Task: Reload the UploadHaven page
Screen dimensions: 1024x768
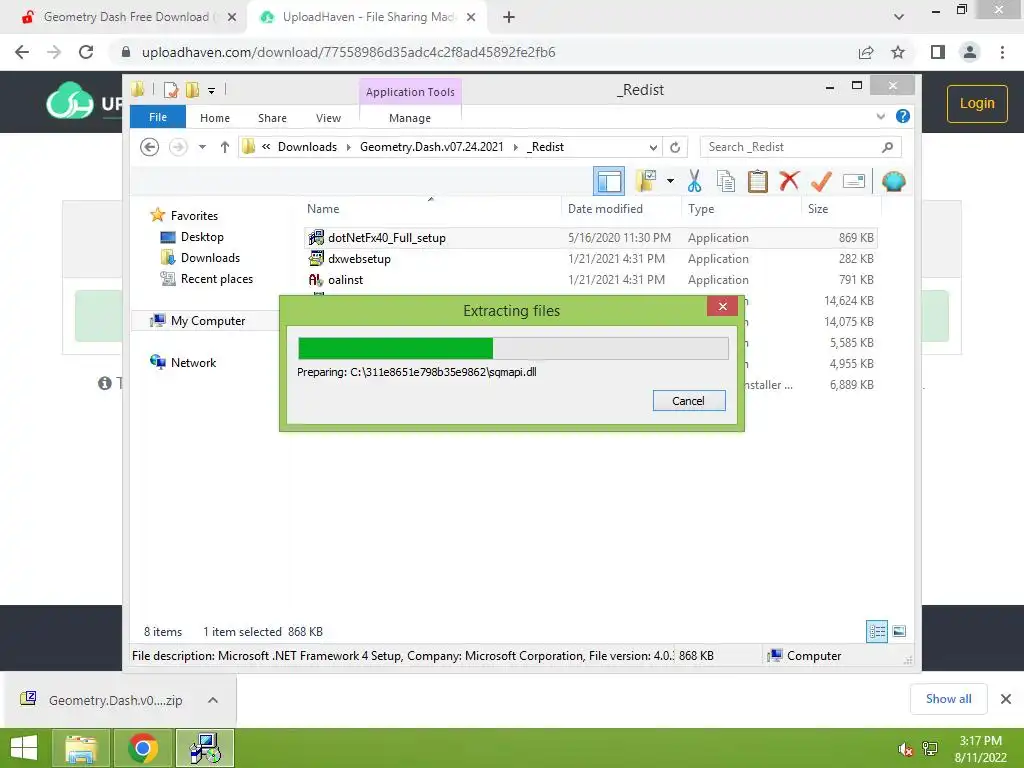Action: pyautogui.click(x=86, y=52)
